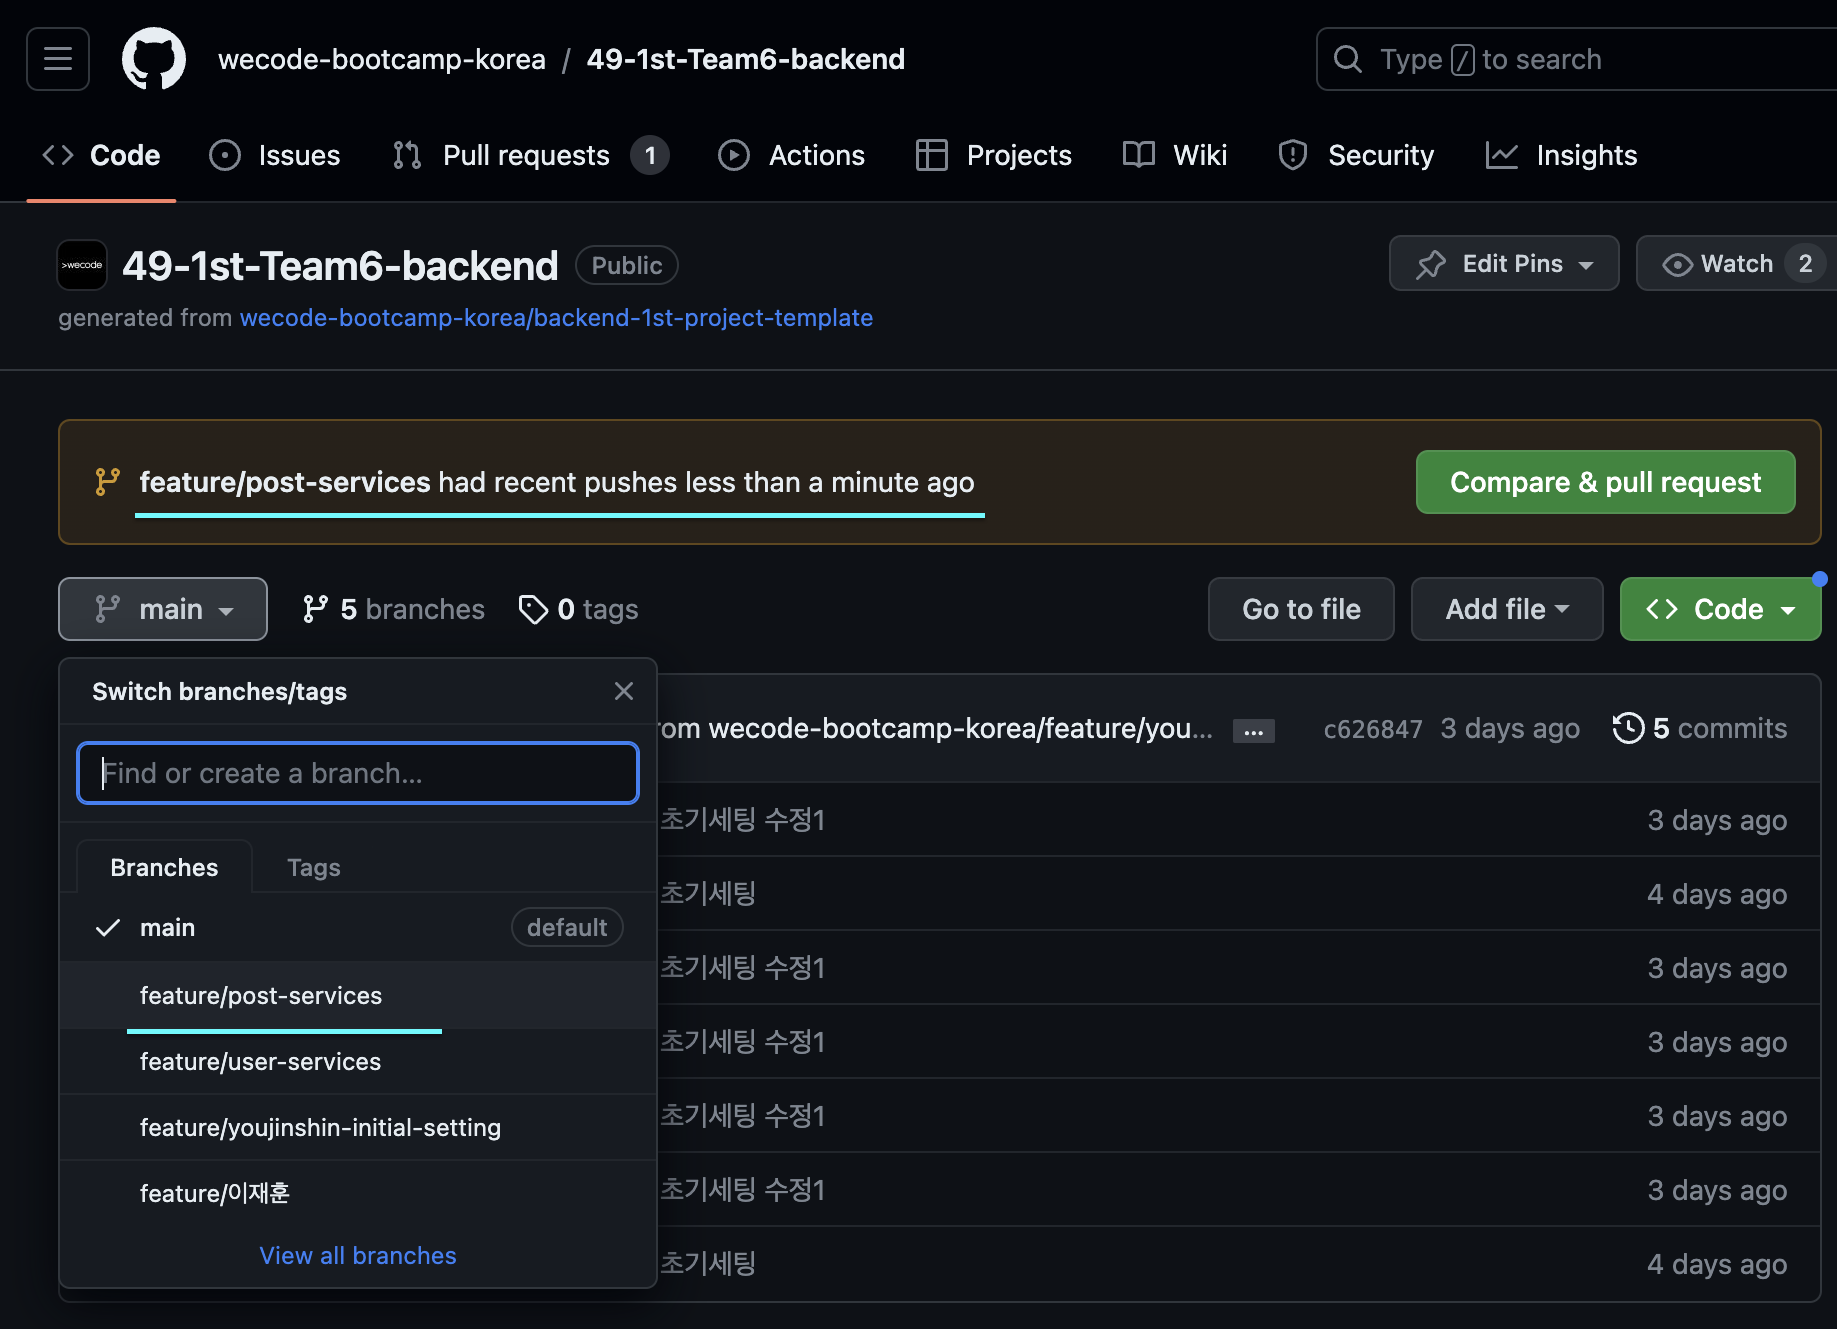Open the wecode-bootcamp-korea organization link

tap(382, 59)
